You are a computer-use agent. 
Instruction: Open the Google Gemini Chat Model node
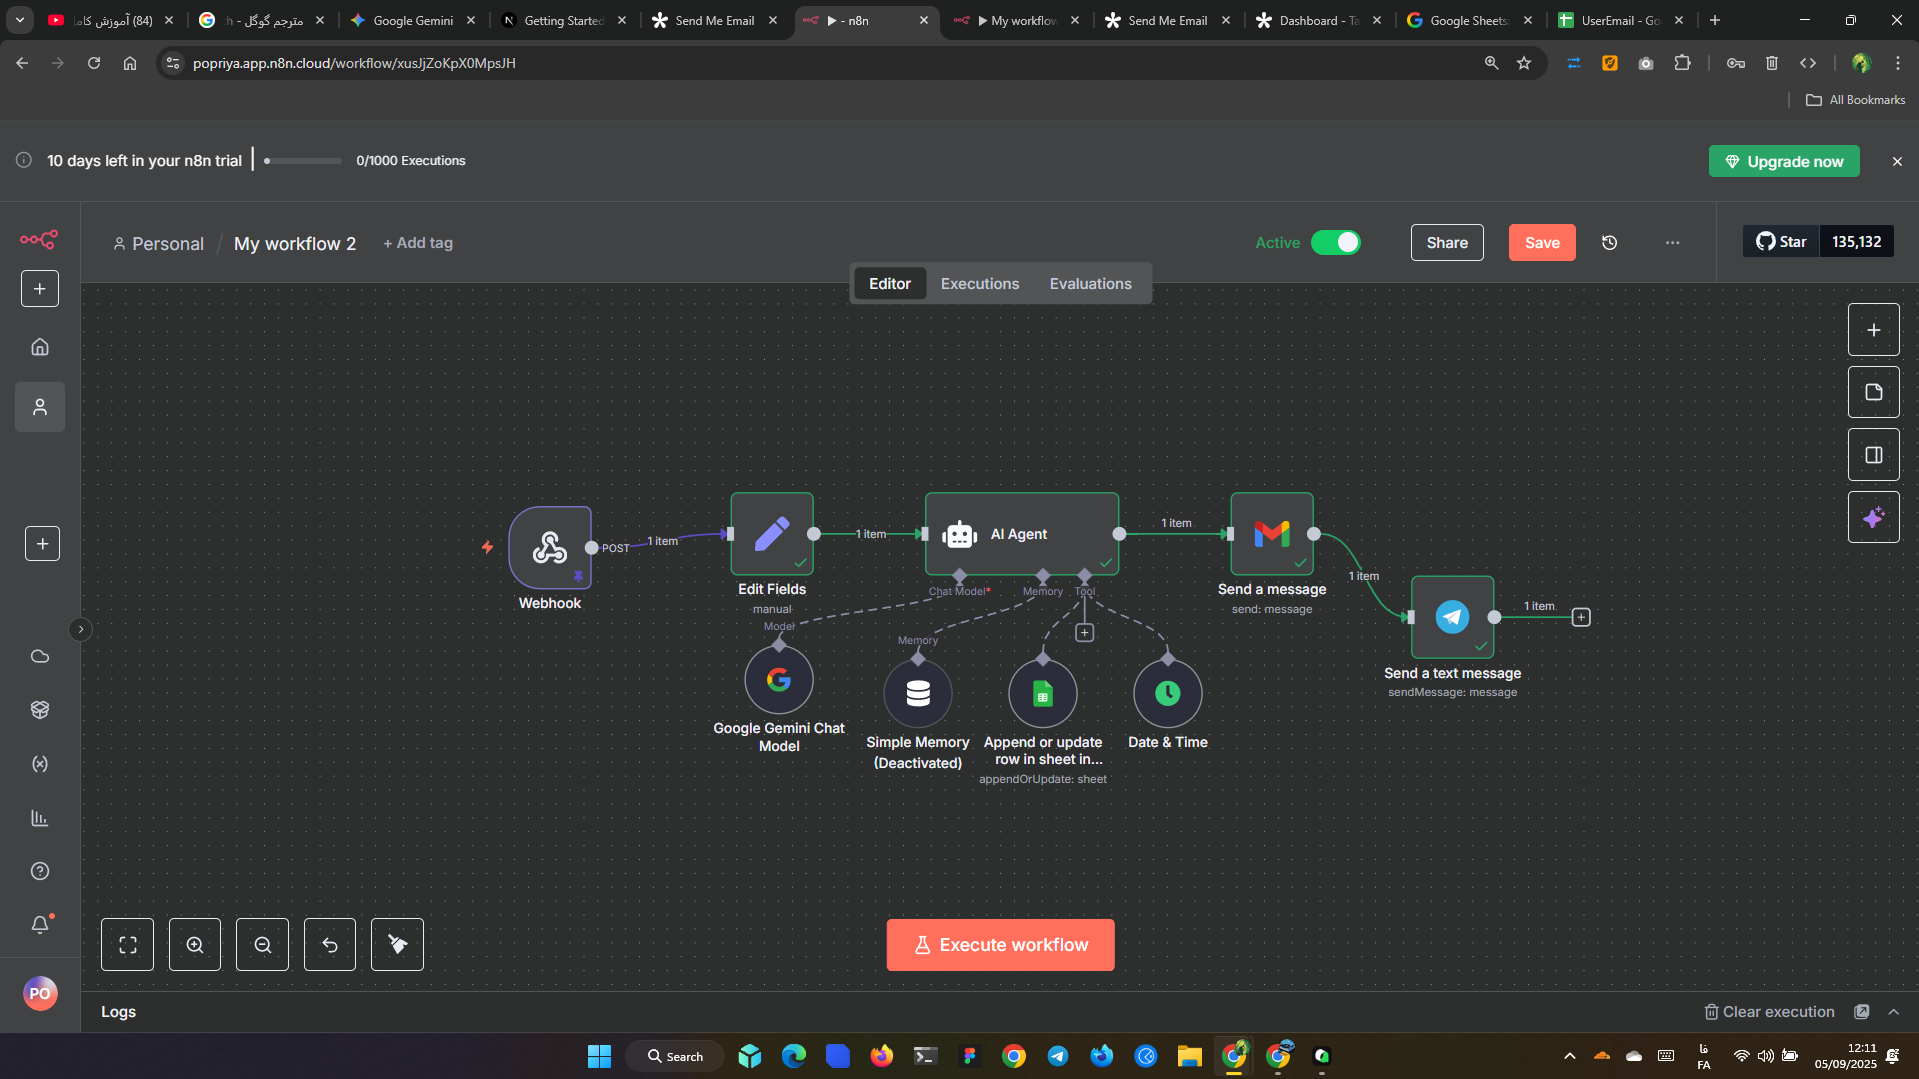click(x=778, y=680)
